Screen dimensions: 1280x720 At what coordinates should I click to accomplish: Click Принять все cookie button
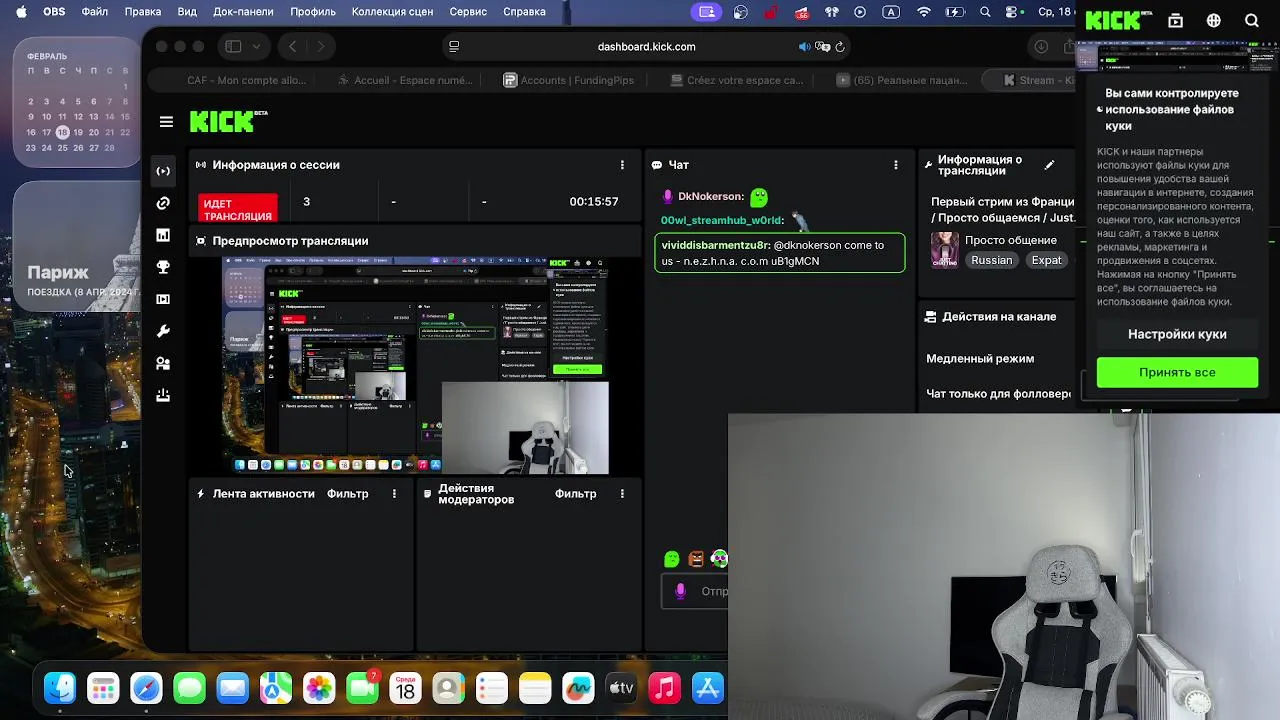click(1177, 372)
